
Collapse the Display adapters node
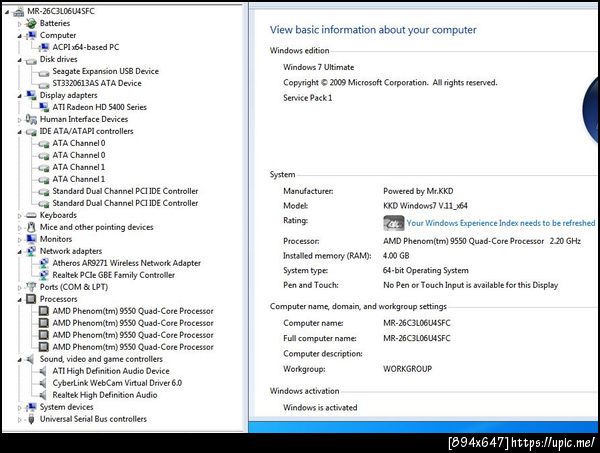(x=20, y=96)
